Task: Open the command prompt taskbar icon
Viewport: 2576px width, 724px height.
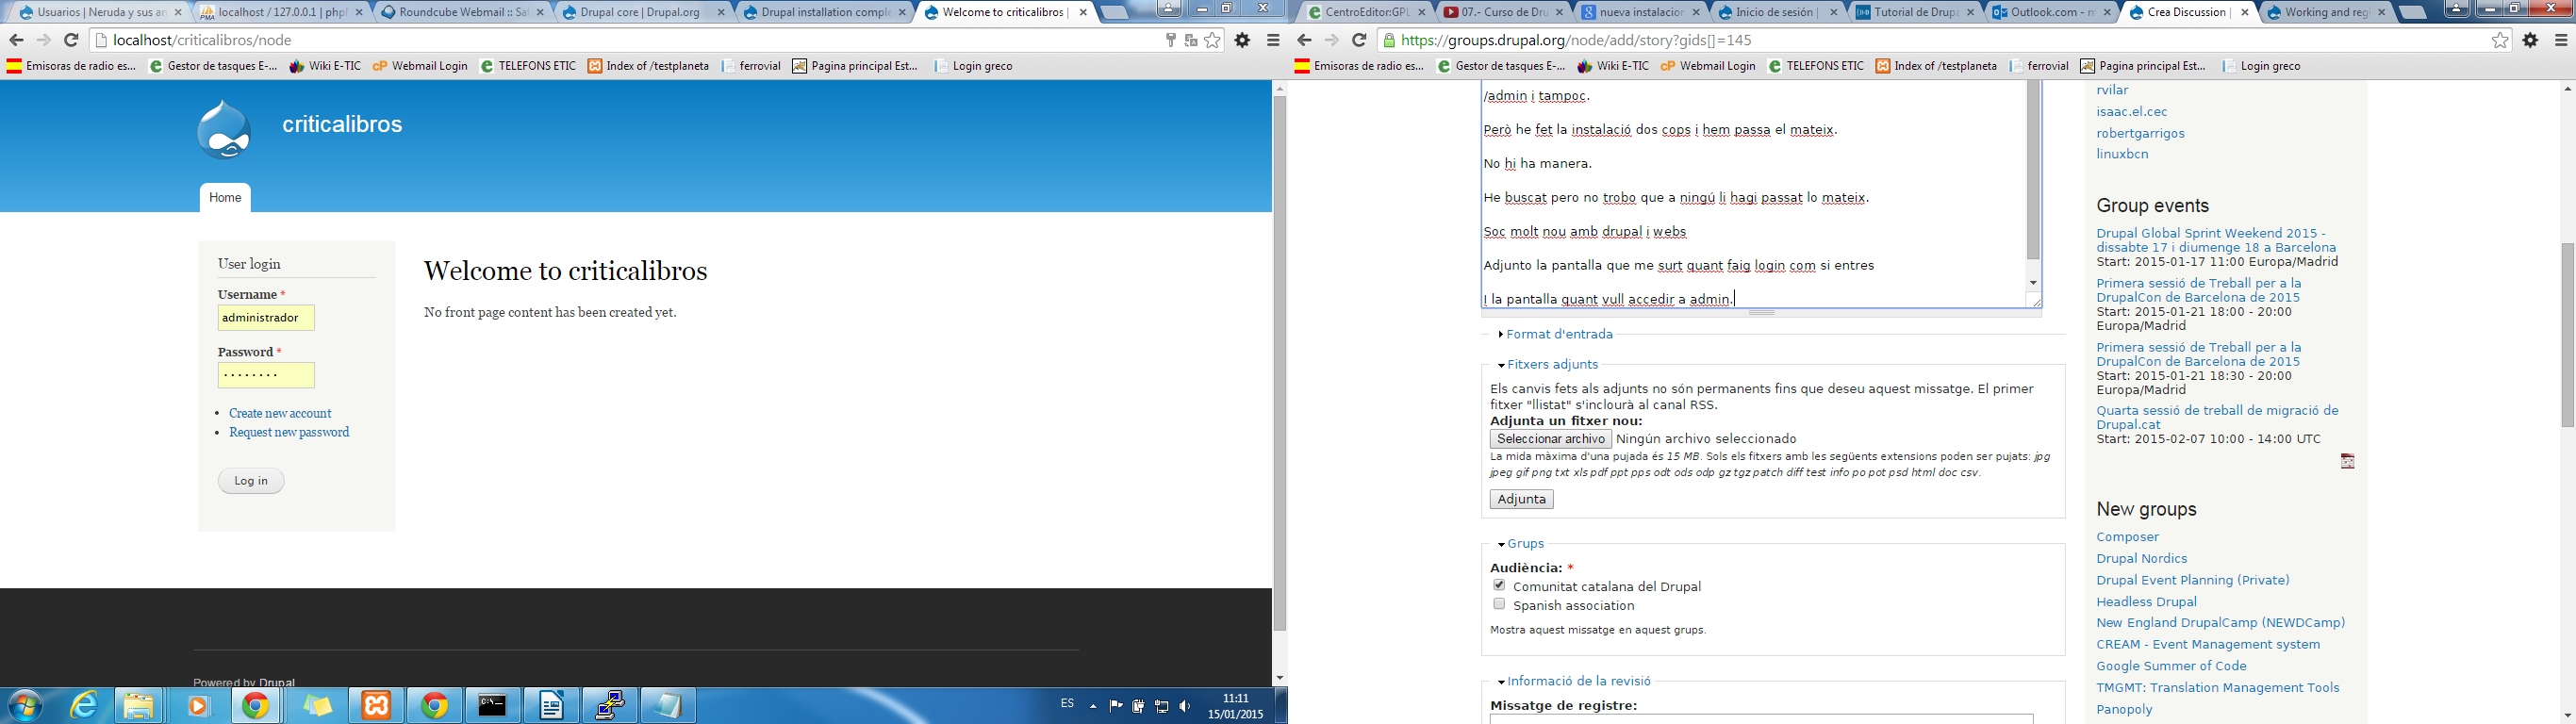Action: [x=492, y=705]
